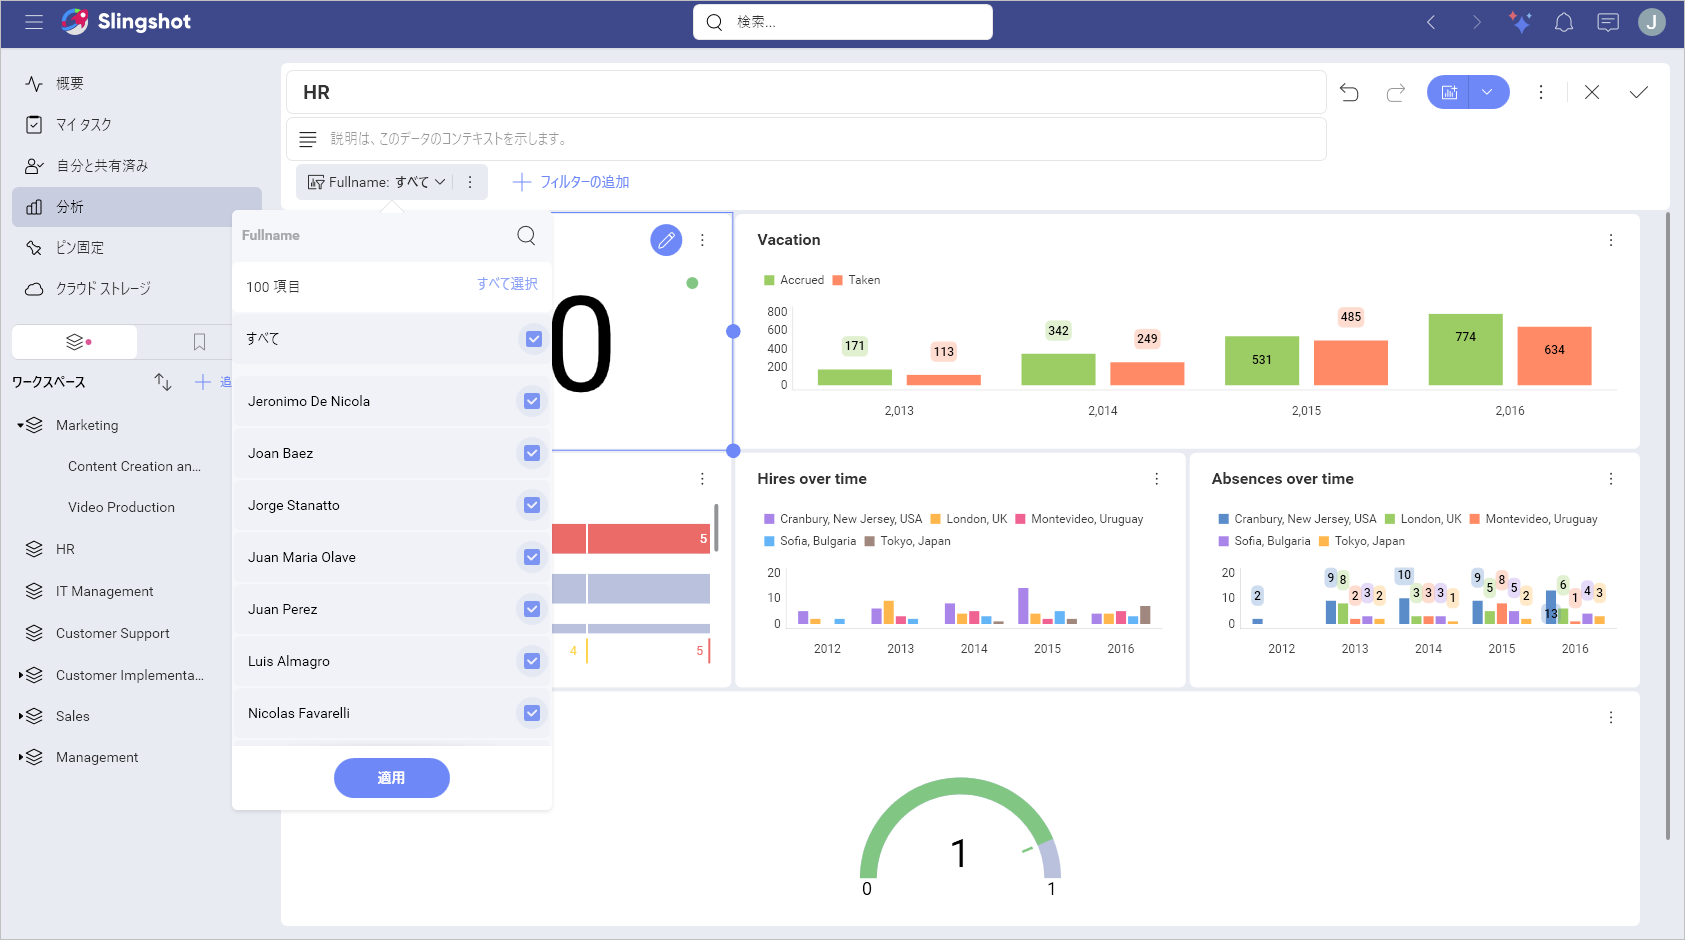
Task: Open the hamburger menu
Action: [34, 22]
